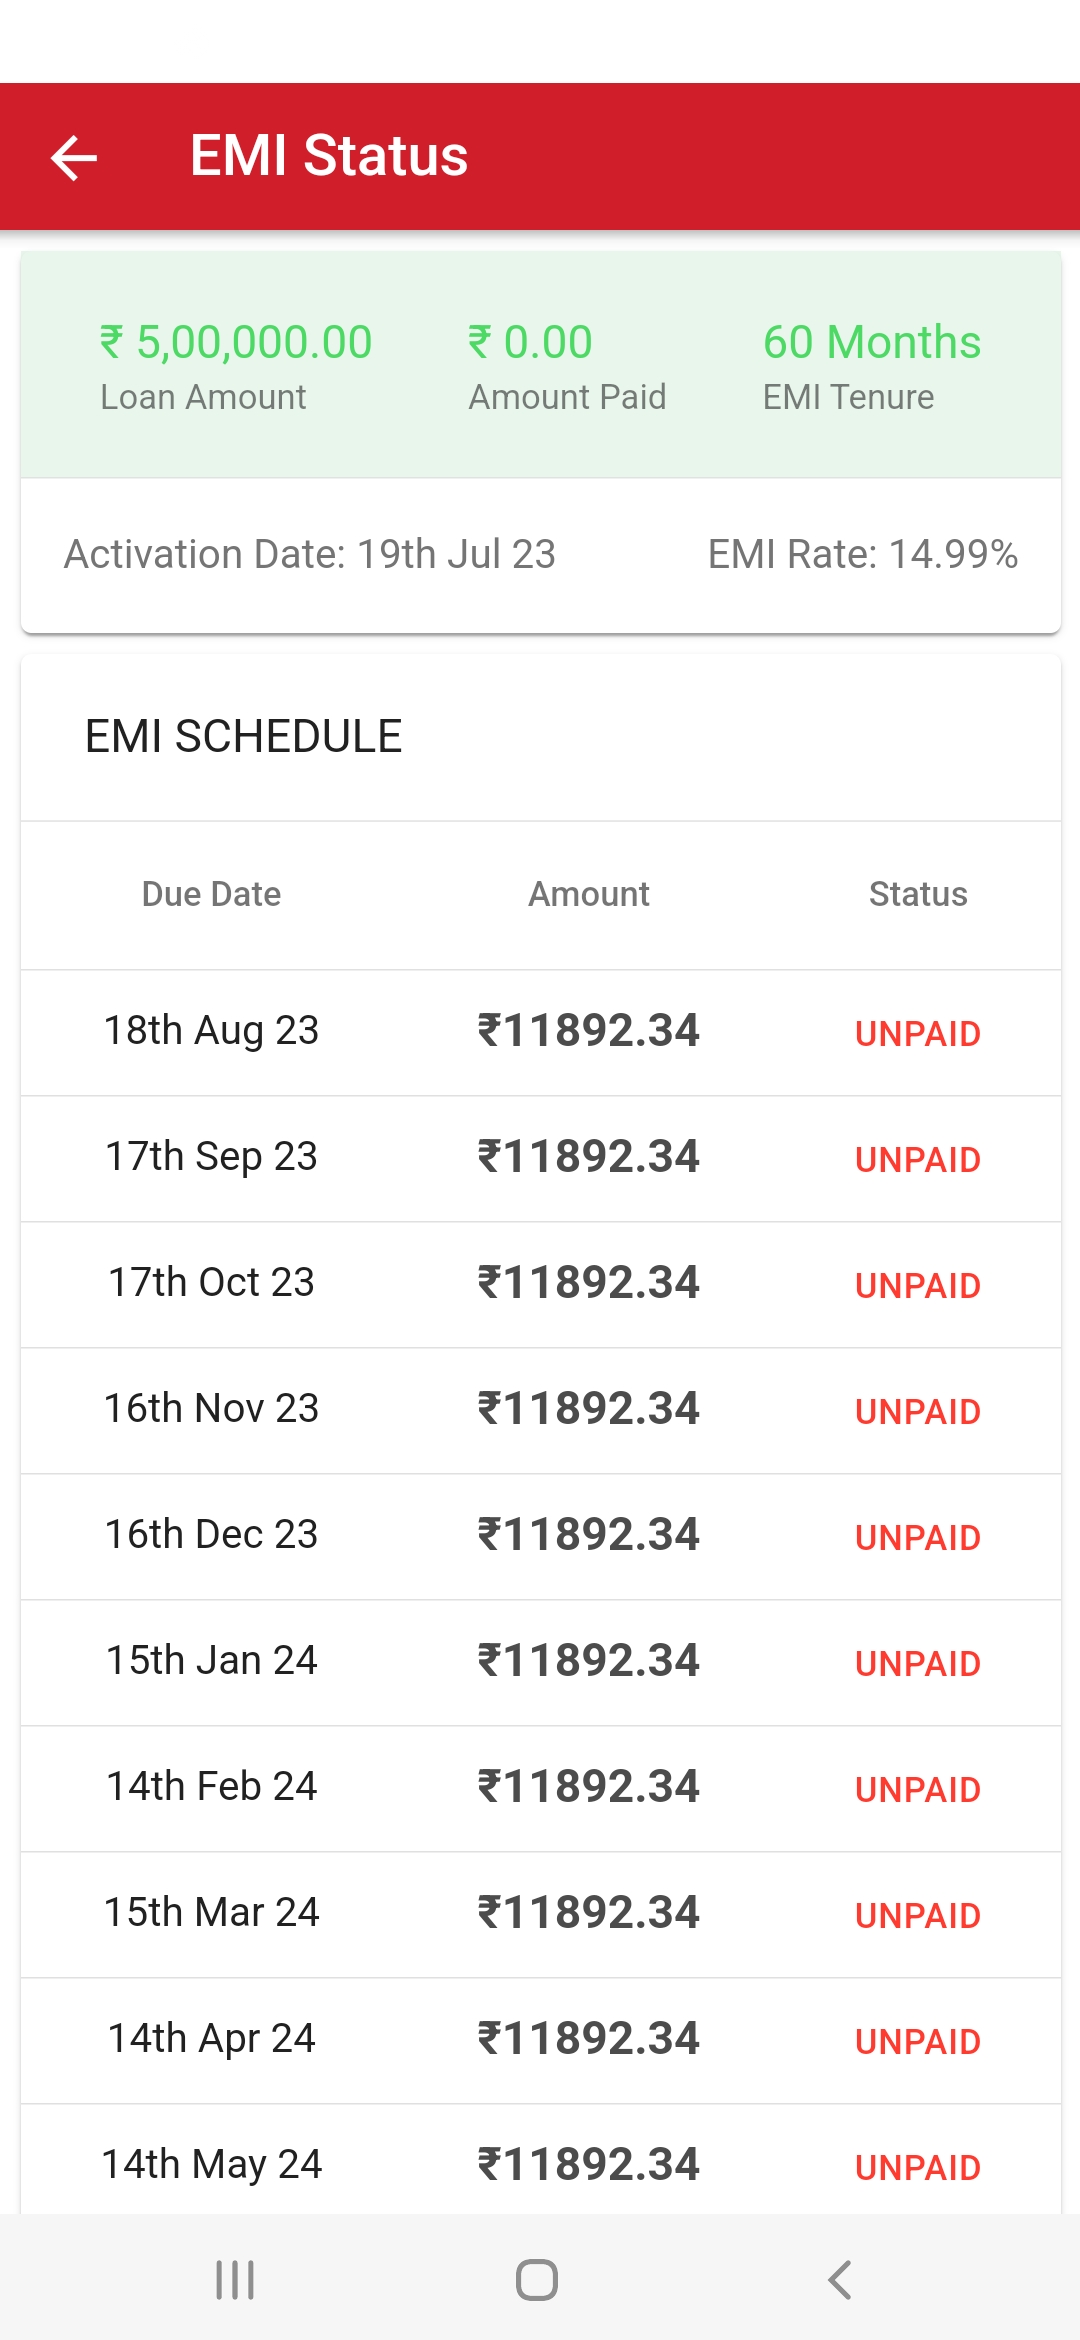Select the 18th Aug 23 due date

click(x=211, y=1031)
